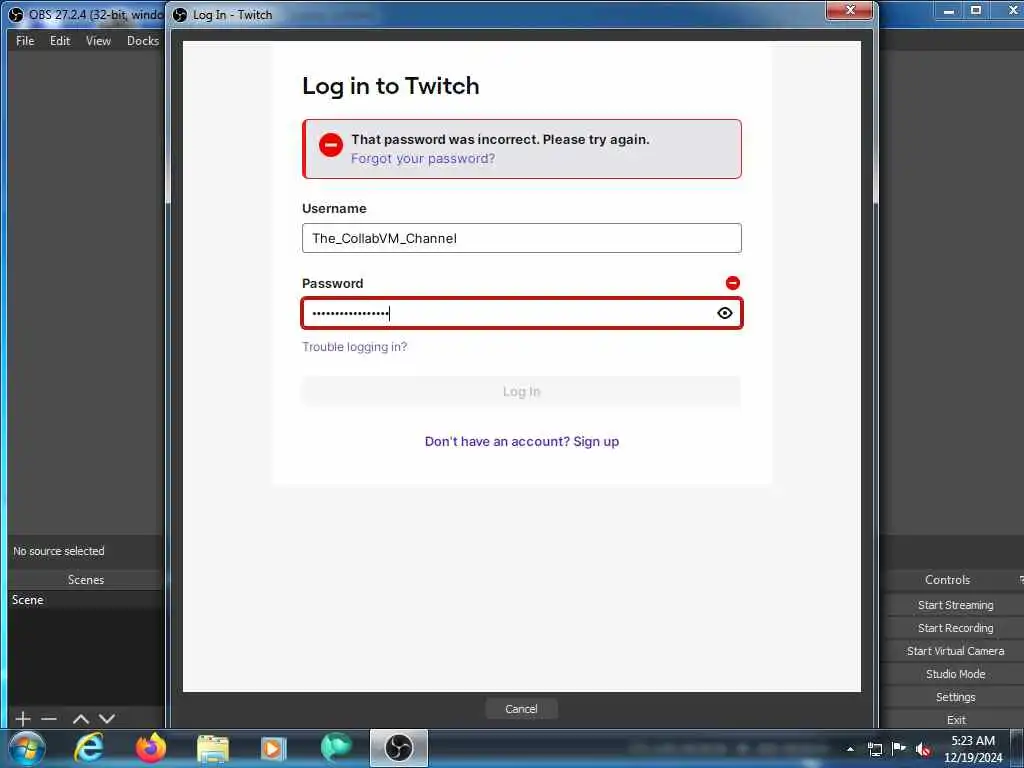Enable Studio Mode in OBS Controls
The image size is (1024, 768).
[955, 673]
